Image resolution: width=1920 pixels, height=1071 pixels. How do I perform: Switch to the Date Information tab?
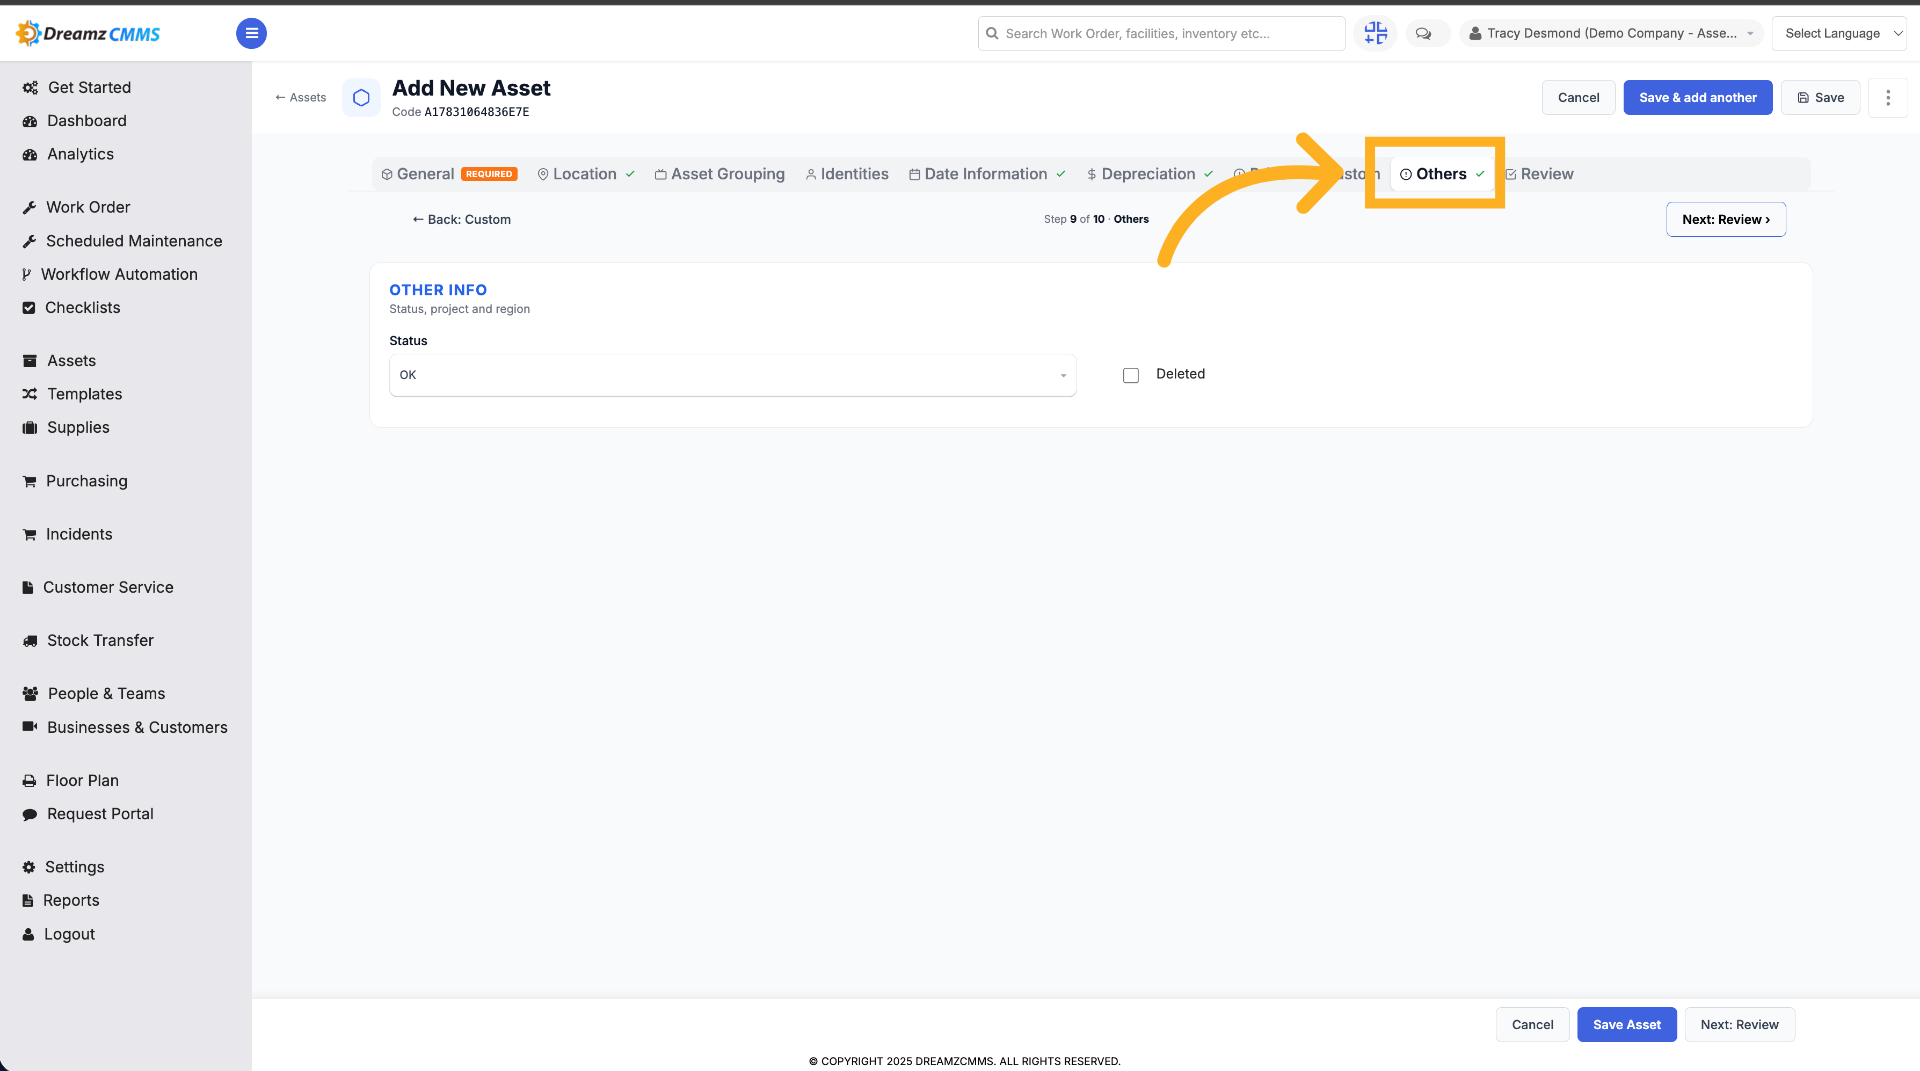(x=987, y=174)
